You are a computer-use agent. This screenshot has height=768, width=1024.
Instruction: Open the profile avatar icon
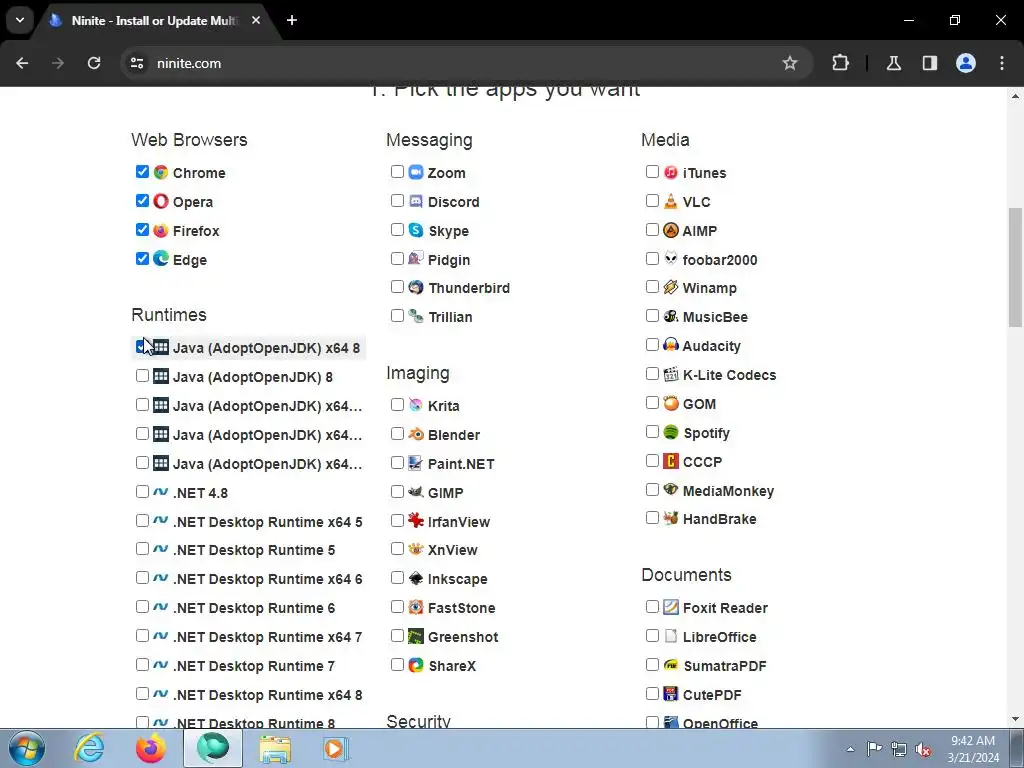pos(966,63)
